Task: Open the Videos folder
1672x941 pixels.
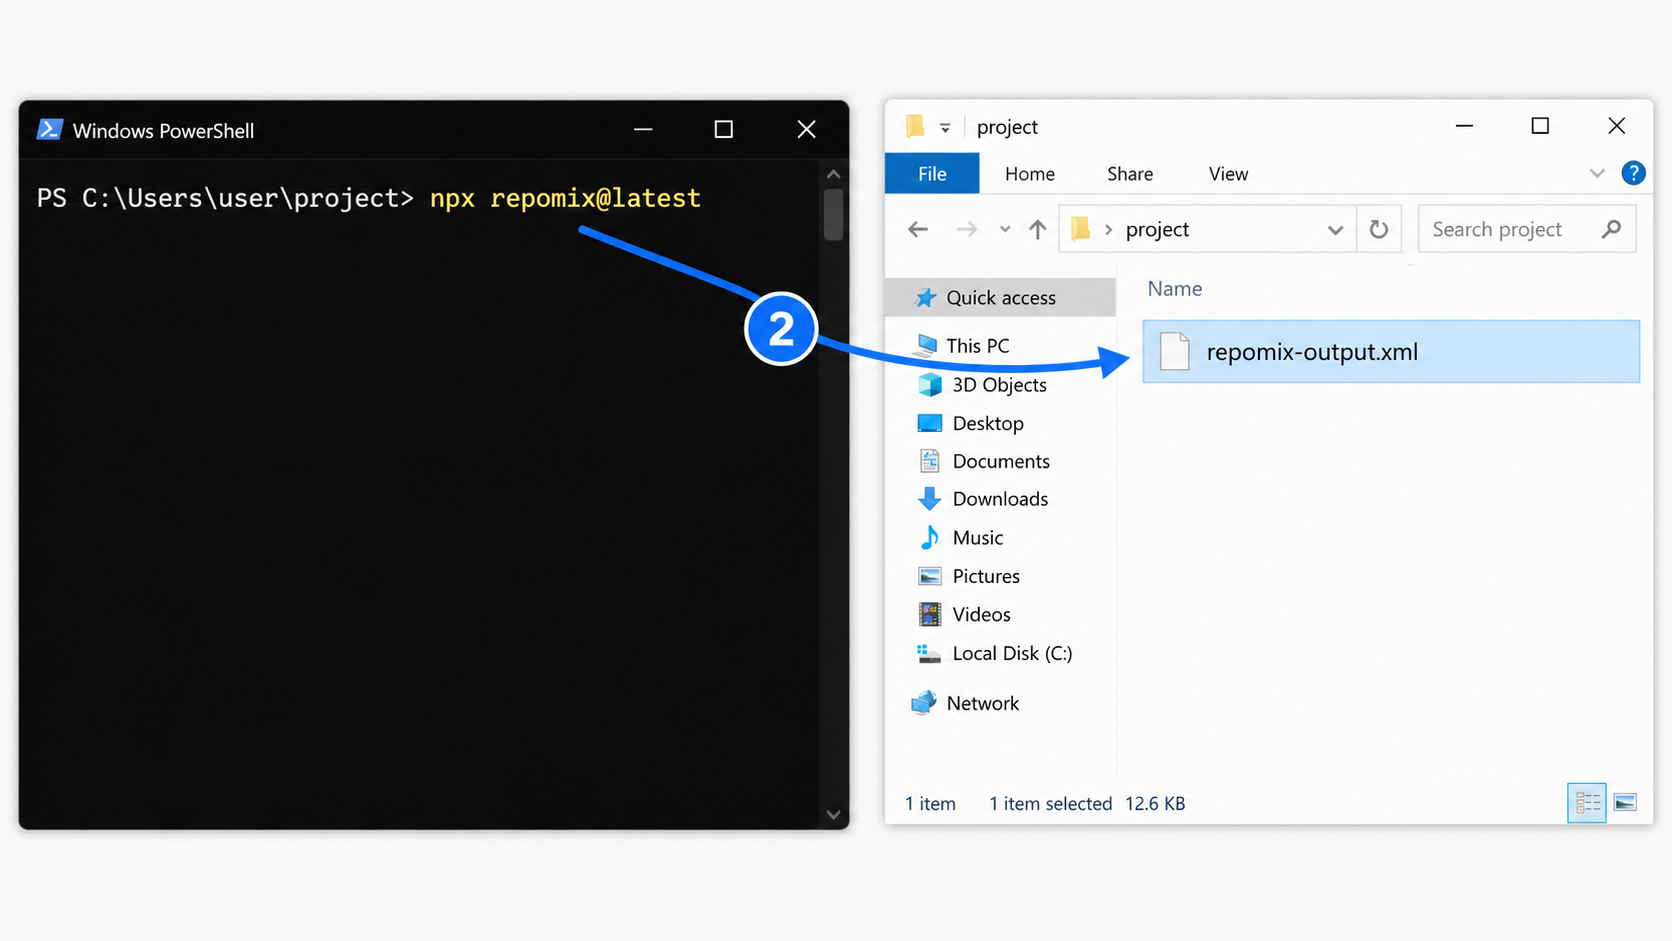Action: pos(981,615)
